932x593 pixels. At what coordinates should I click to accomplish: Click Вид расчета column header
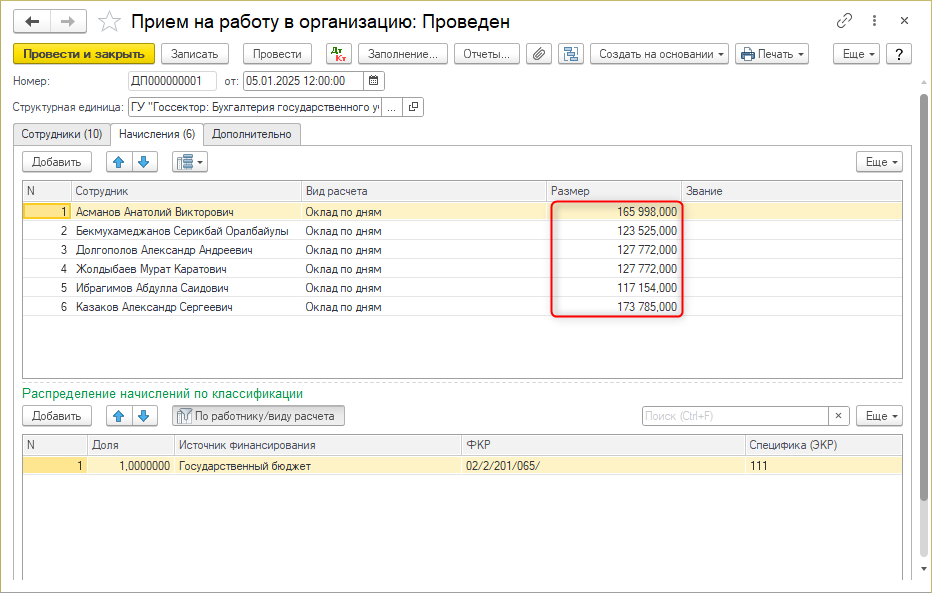pyautogui.click(x=424, y=191)
